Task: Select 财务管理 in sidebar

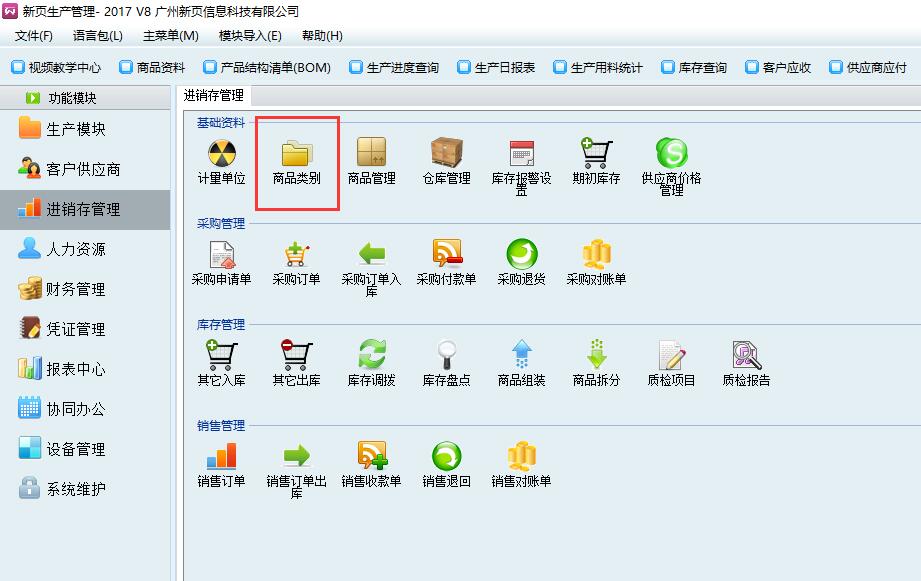Action: click(x=75, y=289)
